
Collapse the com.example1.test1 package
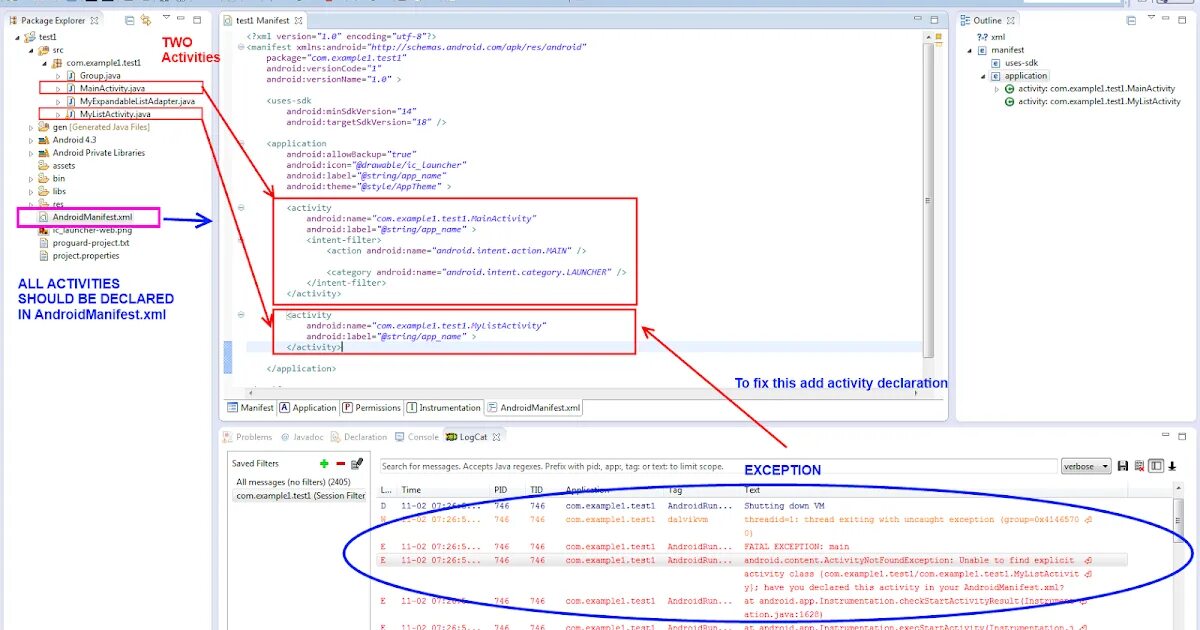(44, 63)
